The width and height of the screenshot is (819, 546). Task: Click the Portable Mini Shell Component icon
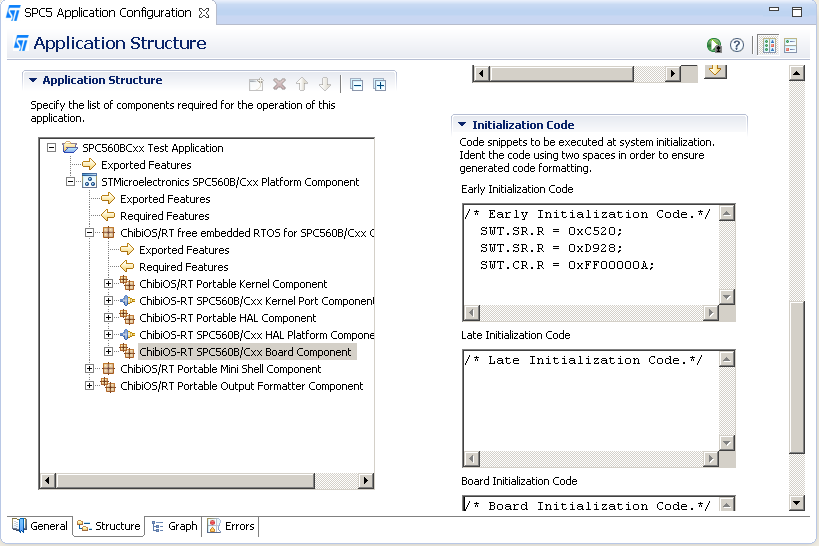[108, 368]
